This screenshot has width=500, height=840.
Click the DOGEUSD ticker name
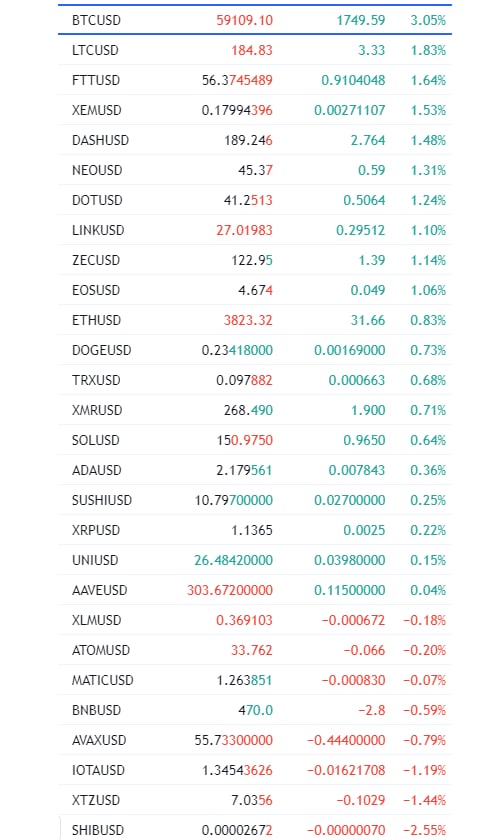click(x=101, y=350)
